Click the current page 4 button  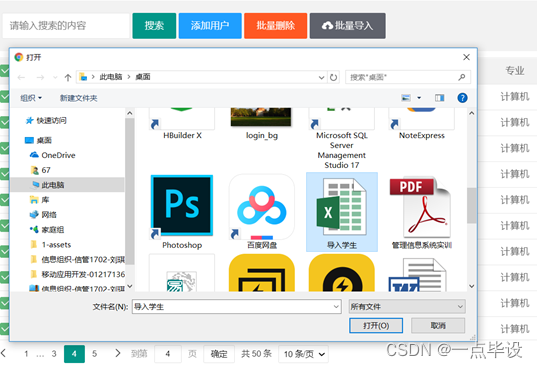(74, 354)
